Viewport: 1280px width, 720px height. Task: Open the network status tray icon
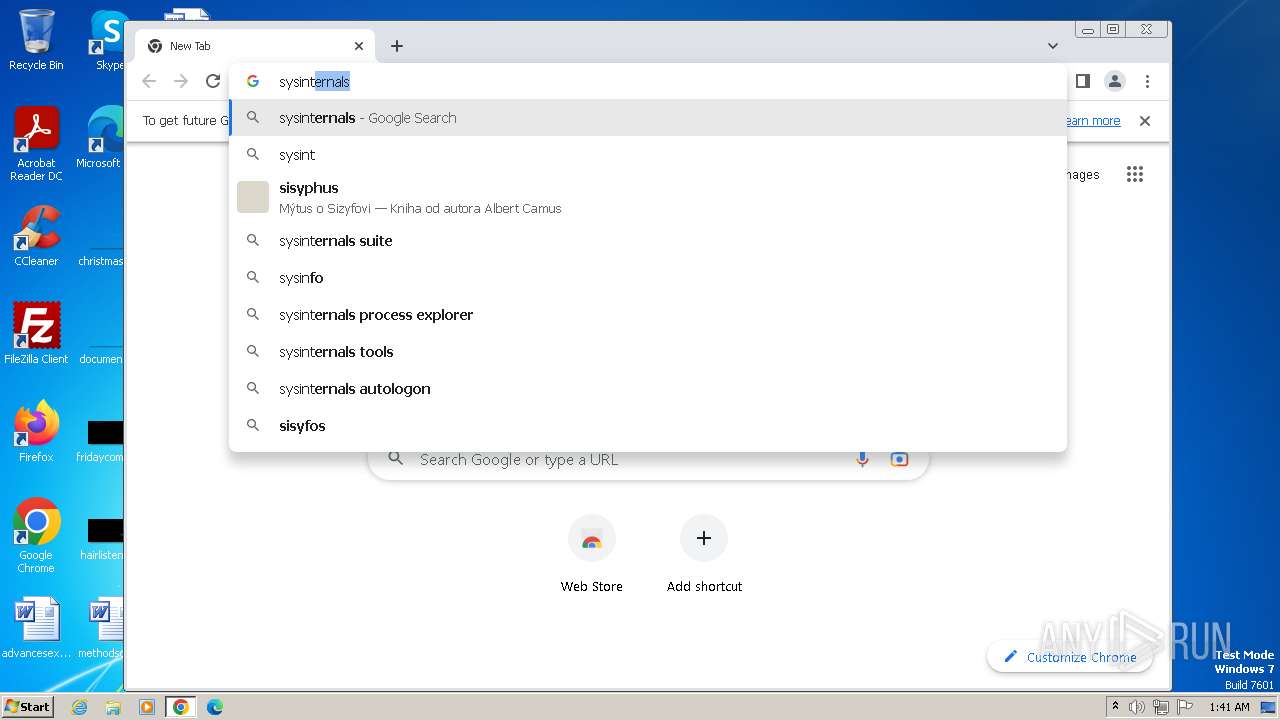coord(1160,707)
